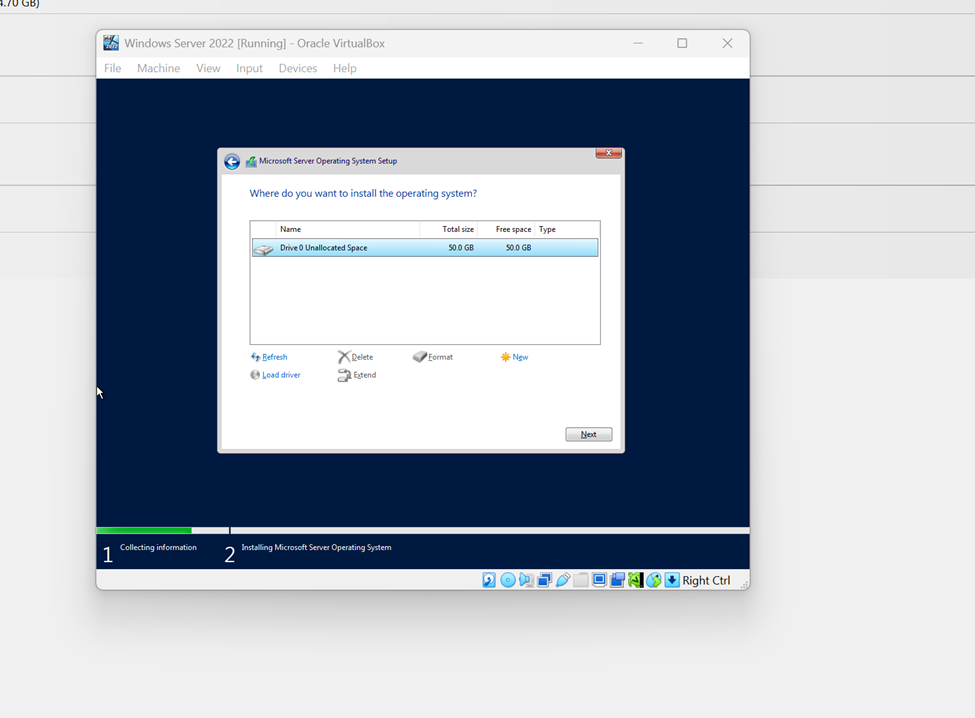Screen dimensions: 975x718
Task: Click the VirtualBox window title icon
Action: [111, 43]
